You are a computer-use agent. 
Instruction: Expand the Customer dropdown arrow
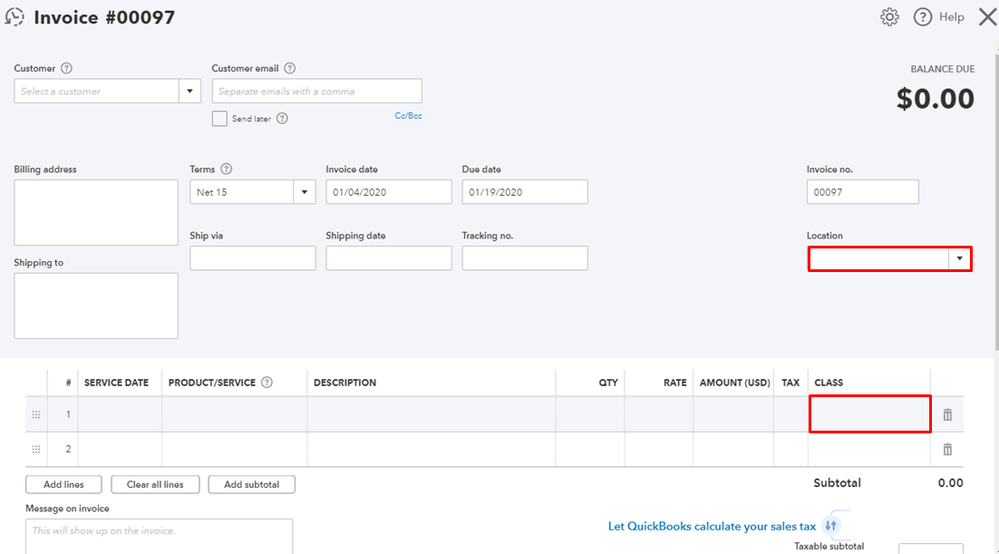pos(190,91)
